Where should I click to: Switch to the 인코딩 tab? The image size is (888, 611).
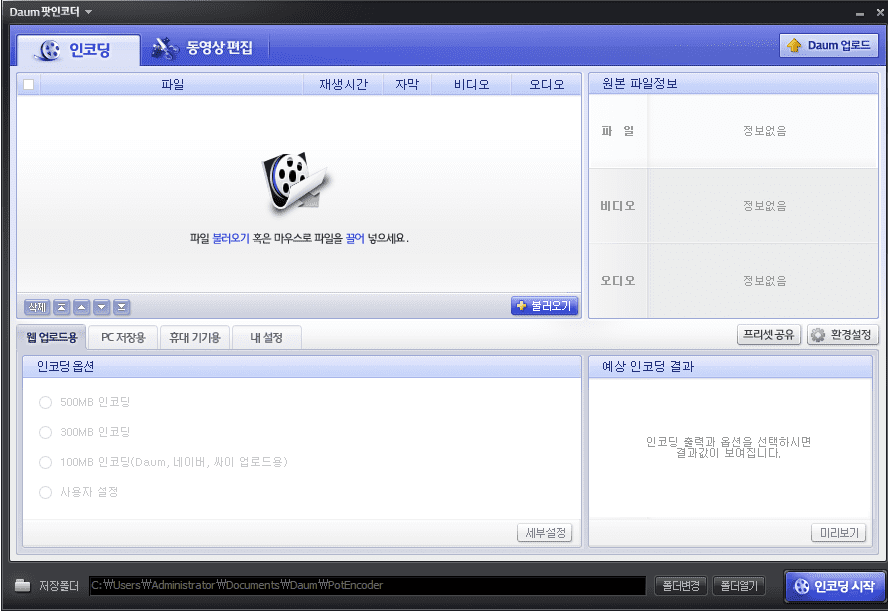click(78, 50)
